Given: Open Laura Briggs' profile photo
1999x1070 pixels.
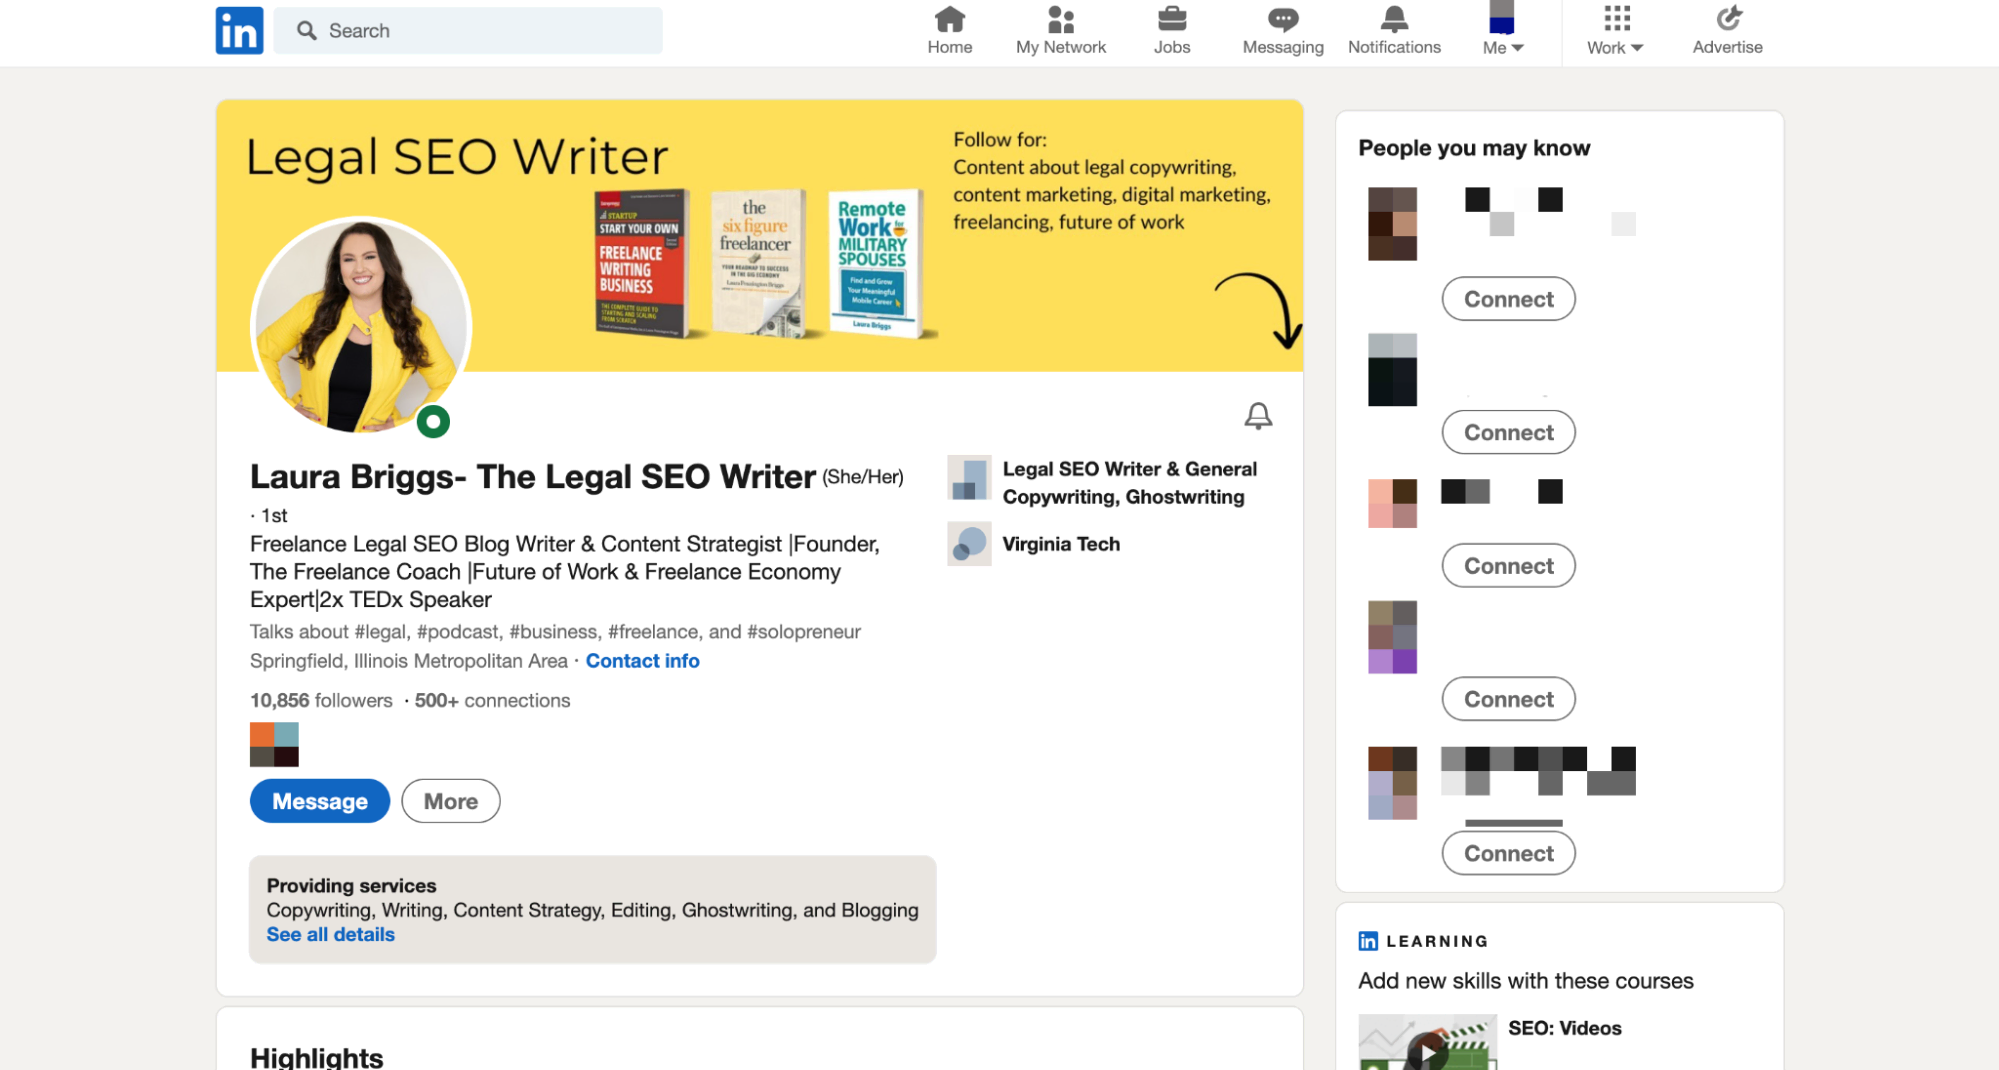Looking at the screenshot, I should (360, 327).
